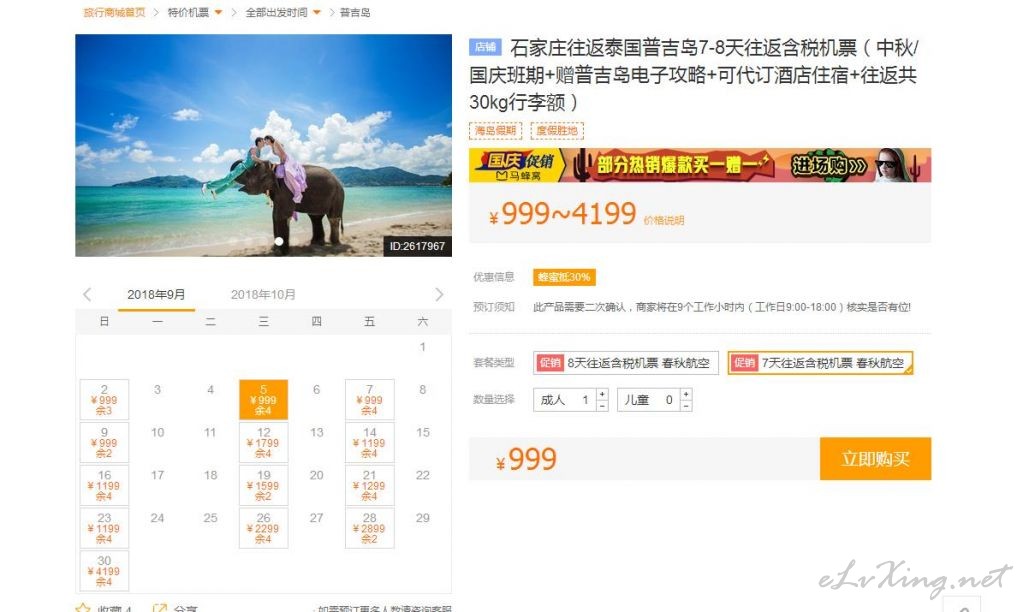Click the 国庆促销 promotion banner
1023x612 pixels.
pos(699,165)
